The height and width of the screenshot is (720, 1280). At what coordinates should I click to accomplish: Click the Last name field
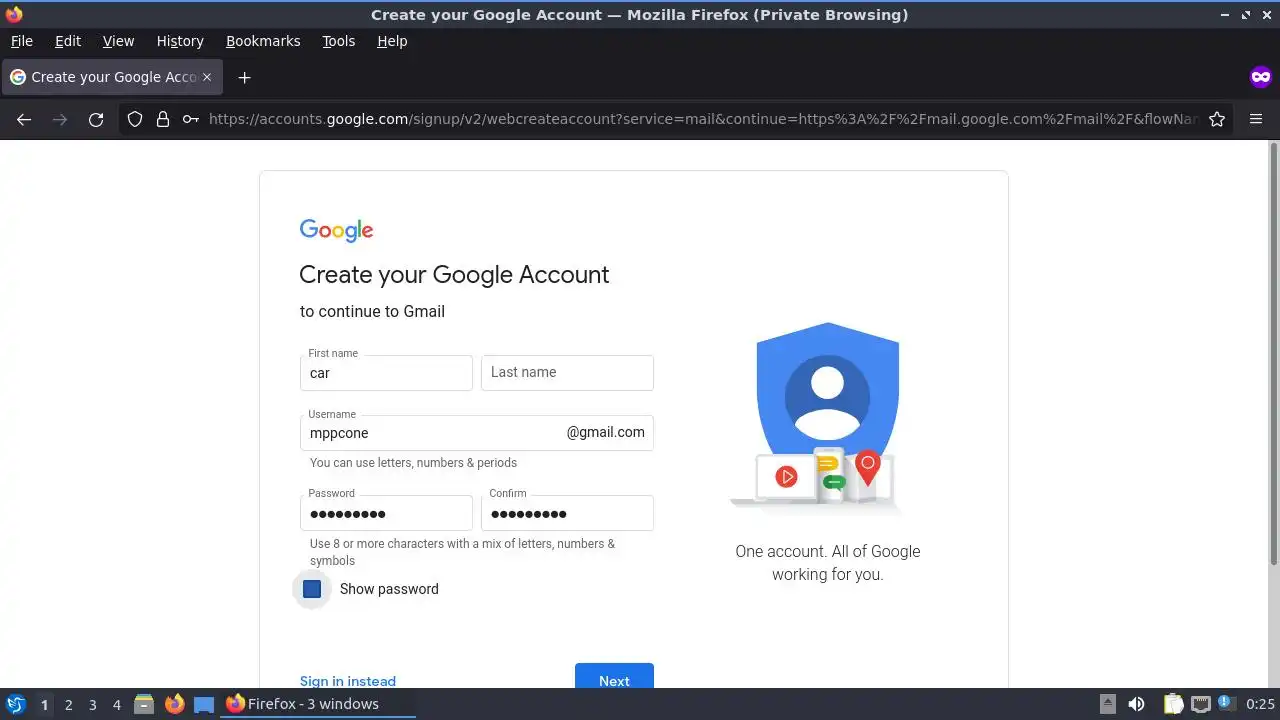567,373
